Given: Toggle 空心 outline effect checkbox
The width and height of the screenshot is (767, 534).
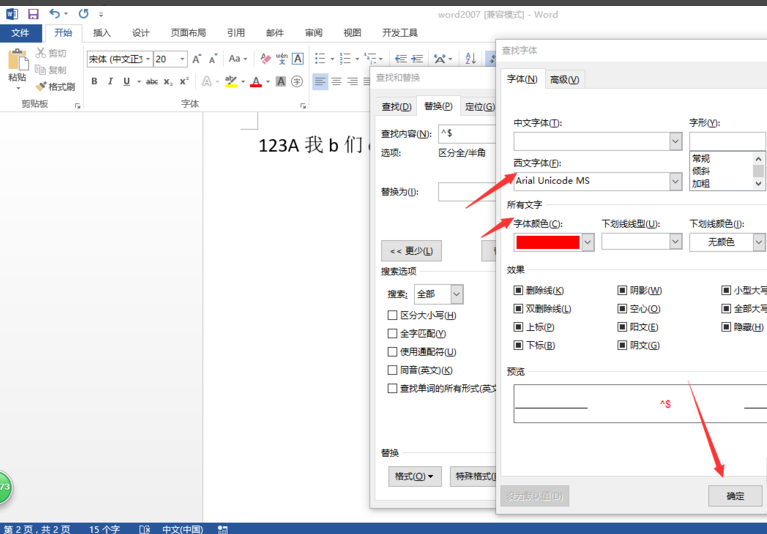Looking at the screenshot, I should (622, 309).
